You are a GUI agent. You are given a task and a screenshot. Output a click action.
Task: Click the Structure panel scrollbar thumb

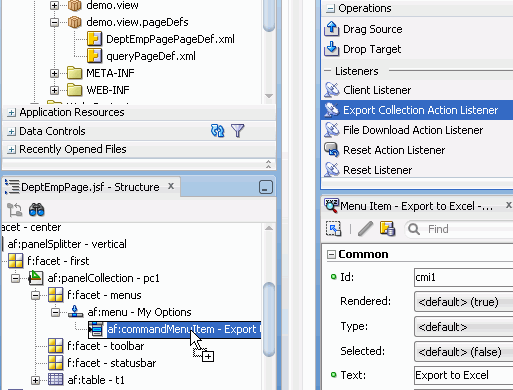269,320
